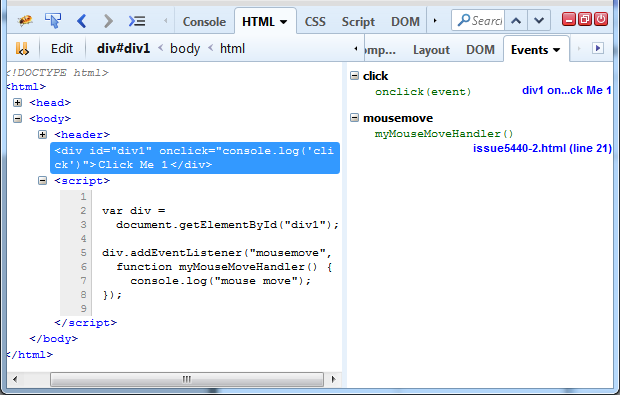Open the issue5440-2.html (line 21) link
This screenshot has width=620, height=395.
[x=542, y=148]
